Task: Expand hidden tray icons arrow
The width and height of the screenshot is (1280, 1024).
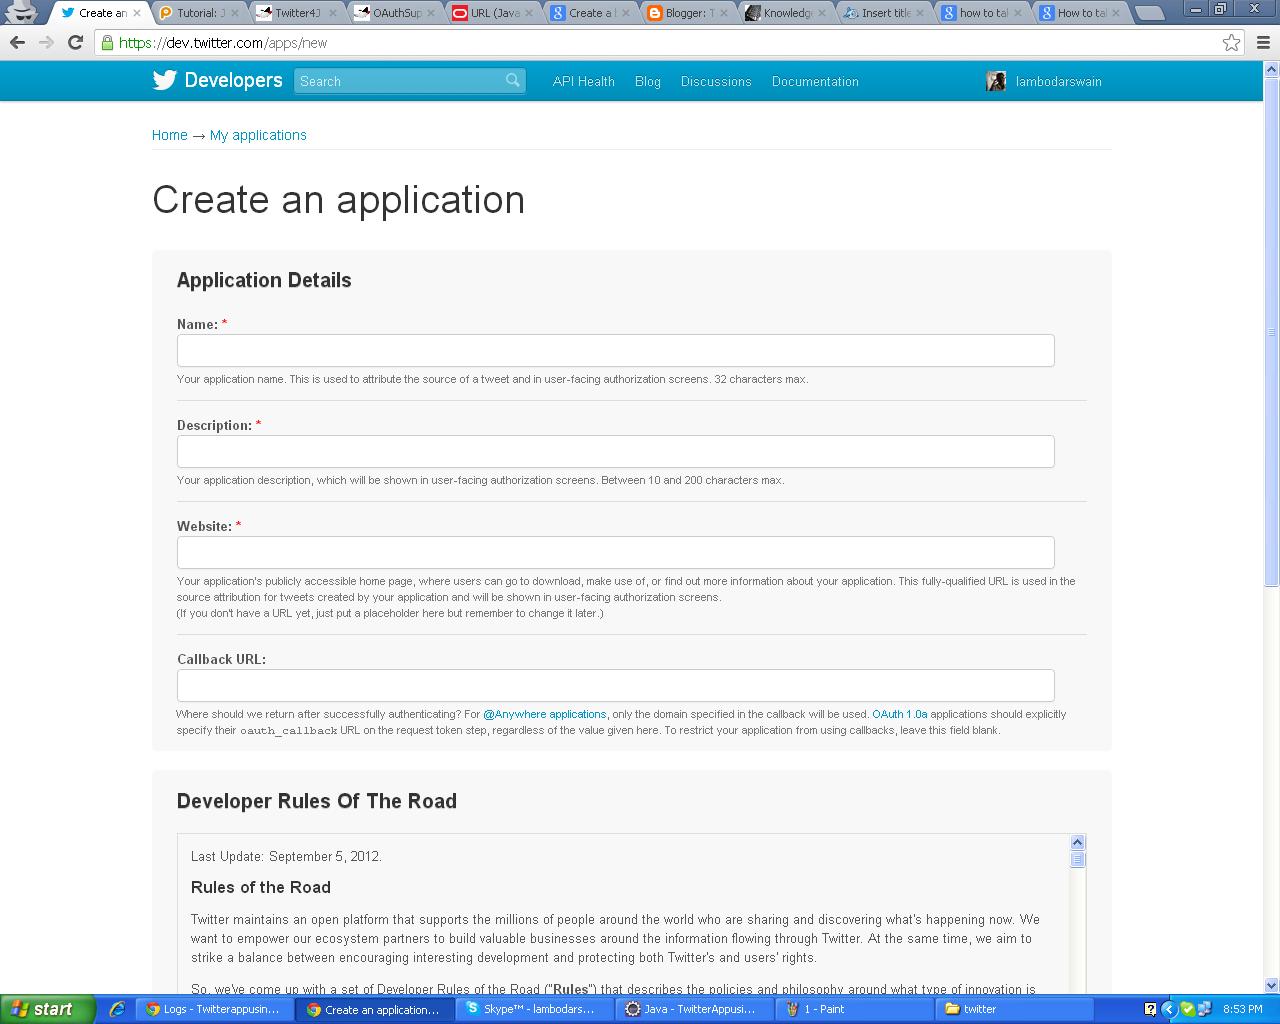Action: coord(1168,1009)
